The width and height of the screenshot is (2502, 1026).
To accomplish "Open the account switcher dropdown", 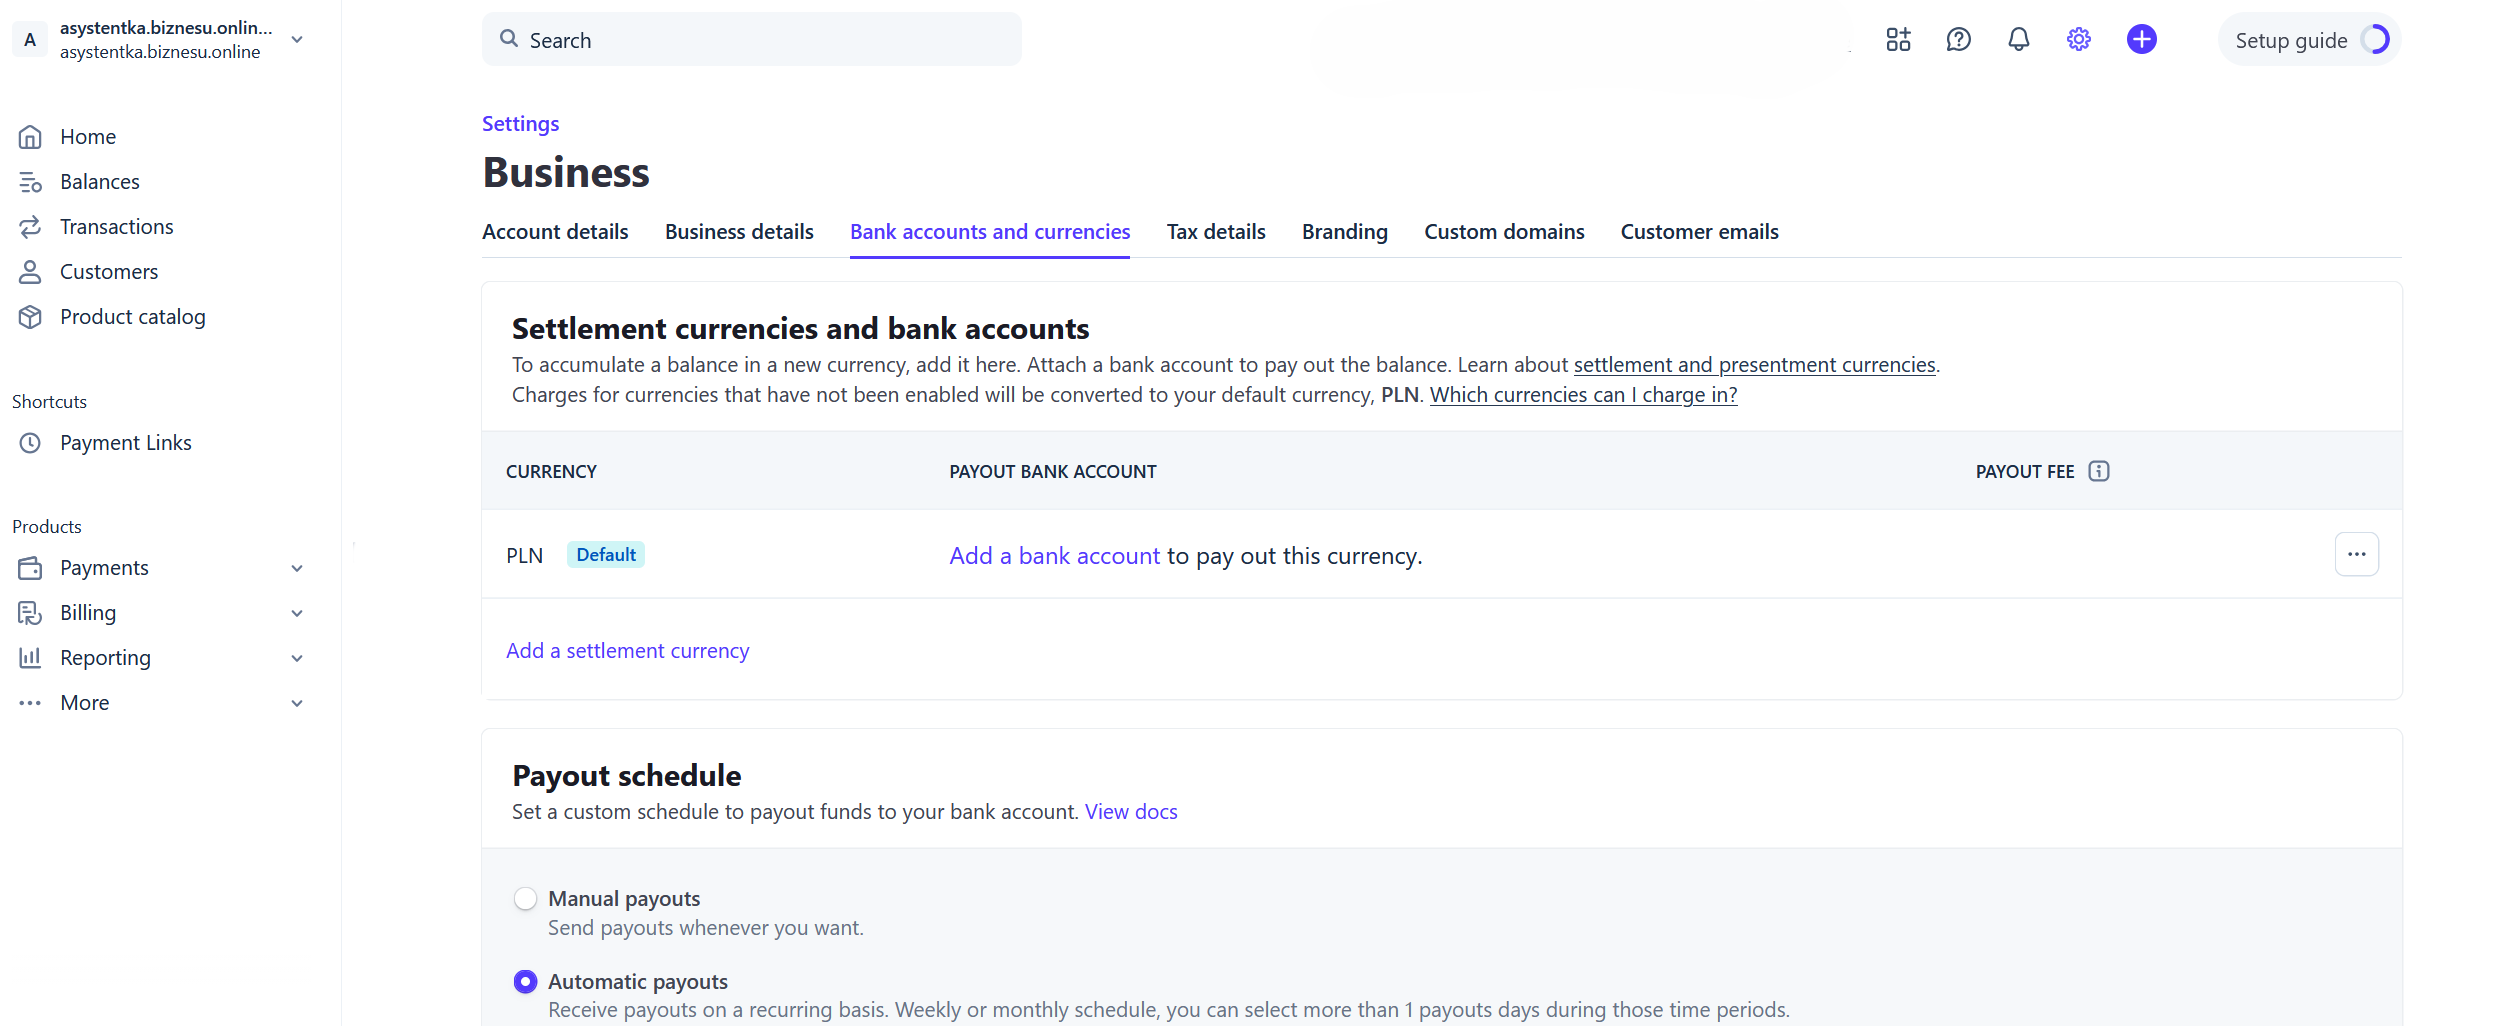I will 297,40.
